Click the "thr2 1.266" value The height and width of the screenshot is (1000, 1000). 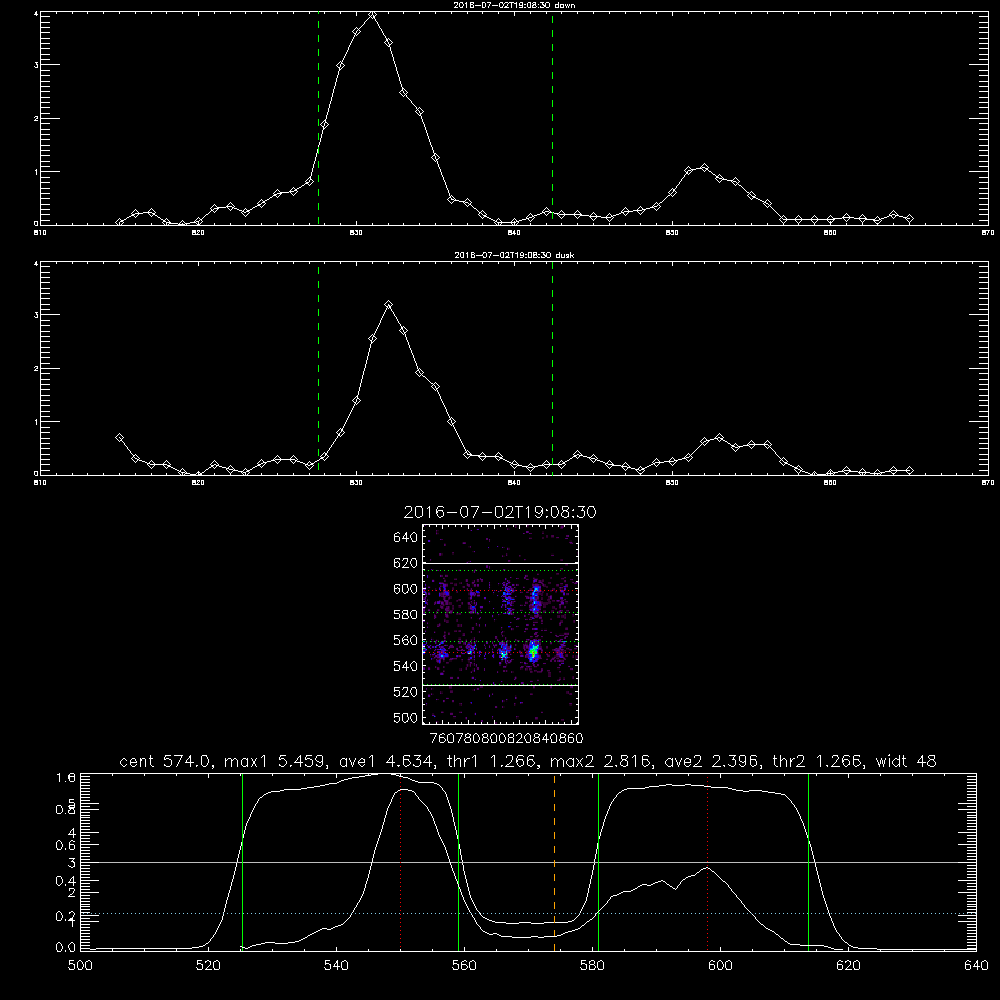coord(819,761)
